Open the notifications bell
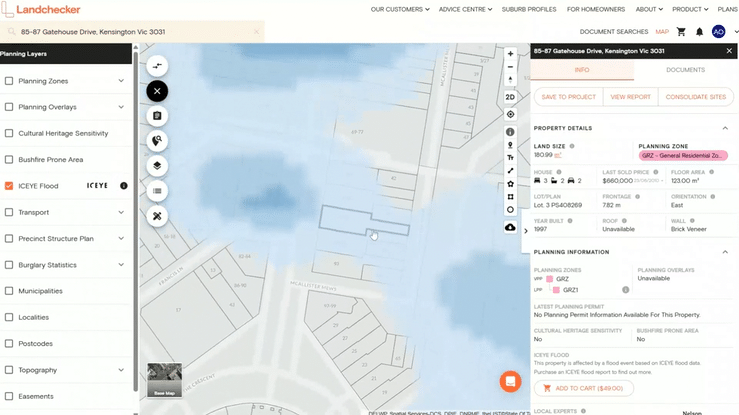 [699, 32]
